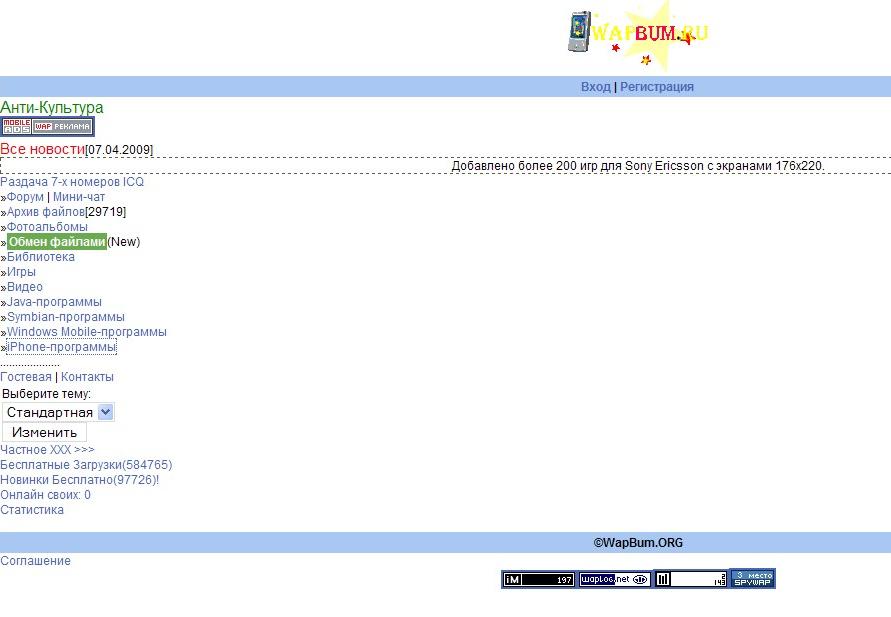Open the Гостевая guestbook link
The width and height of the screenshot is (891, 617).
tap(26, 377)
